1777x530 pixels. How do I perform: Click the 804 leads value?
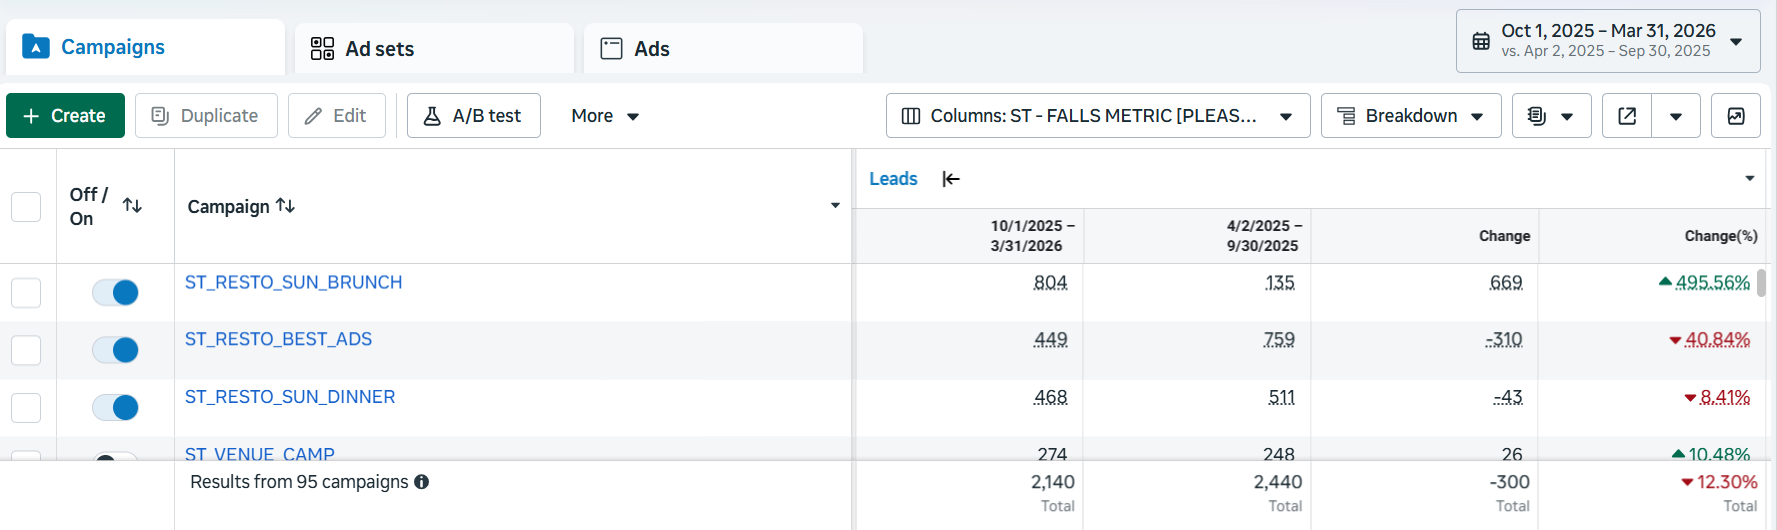[1050, 283]
